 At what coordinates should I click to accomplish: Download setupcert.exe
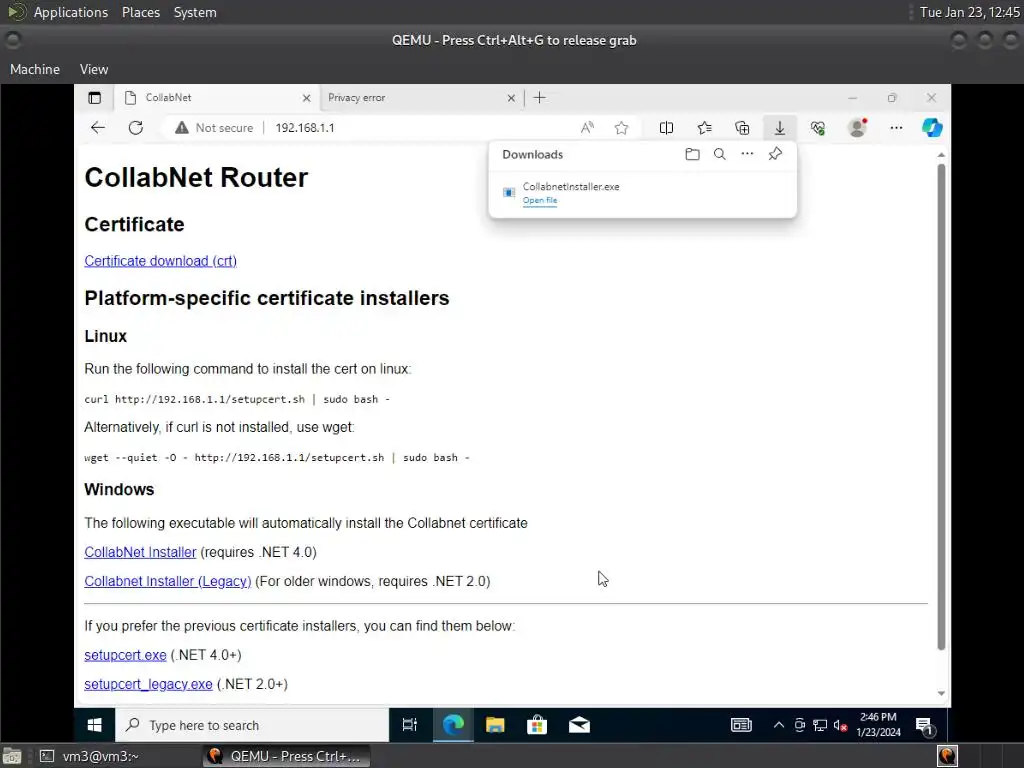[x=125, y=654]
